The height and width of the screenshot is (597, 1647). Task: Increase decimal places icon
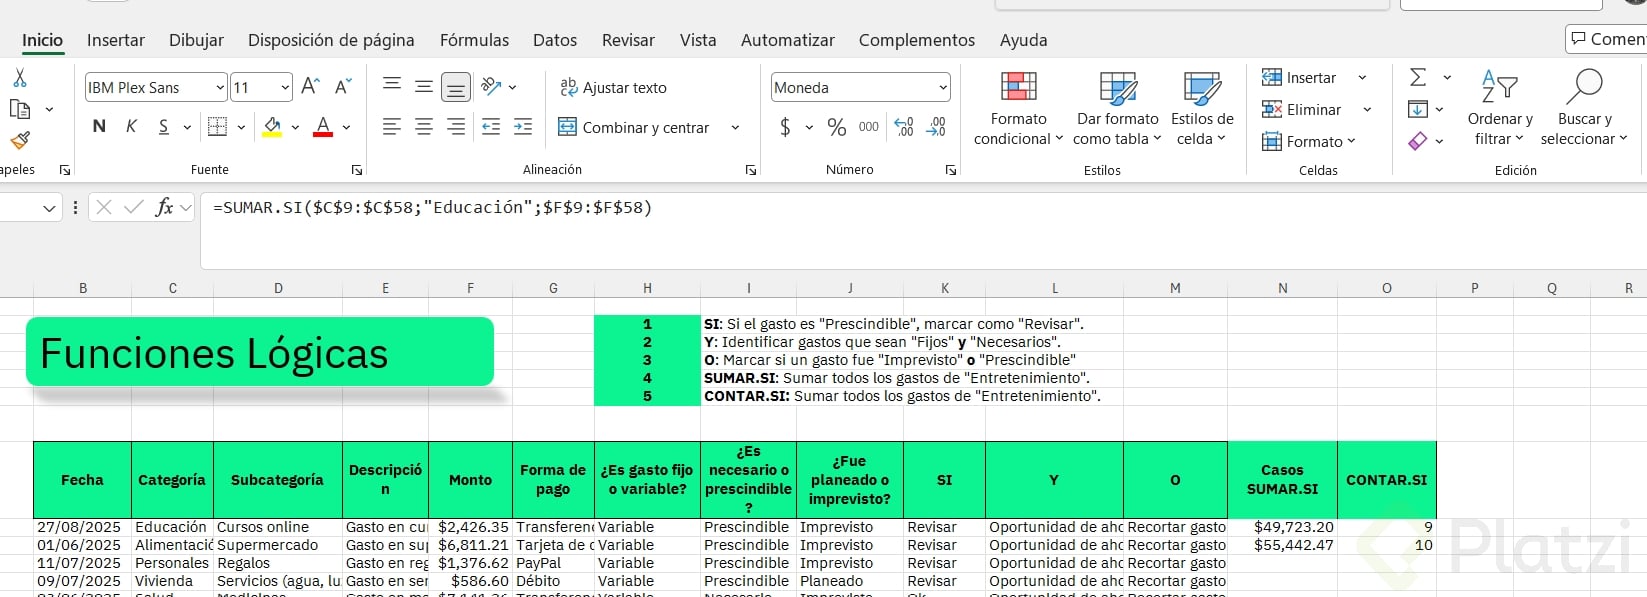click(x=904, y=127)
